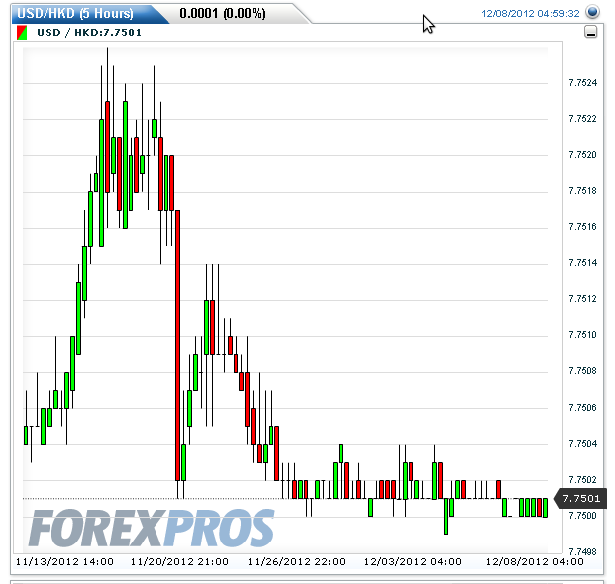Click the 7.7506 price axis label
Screen dimensions: 615x584
(582, 408)
